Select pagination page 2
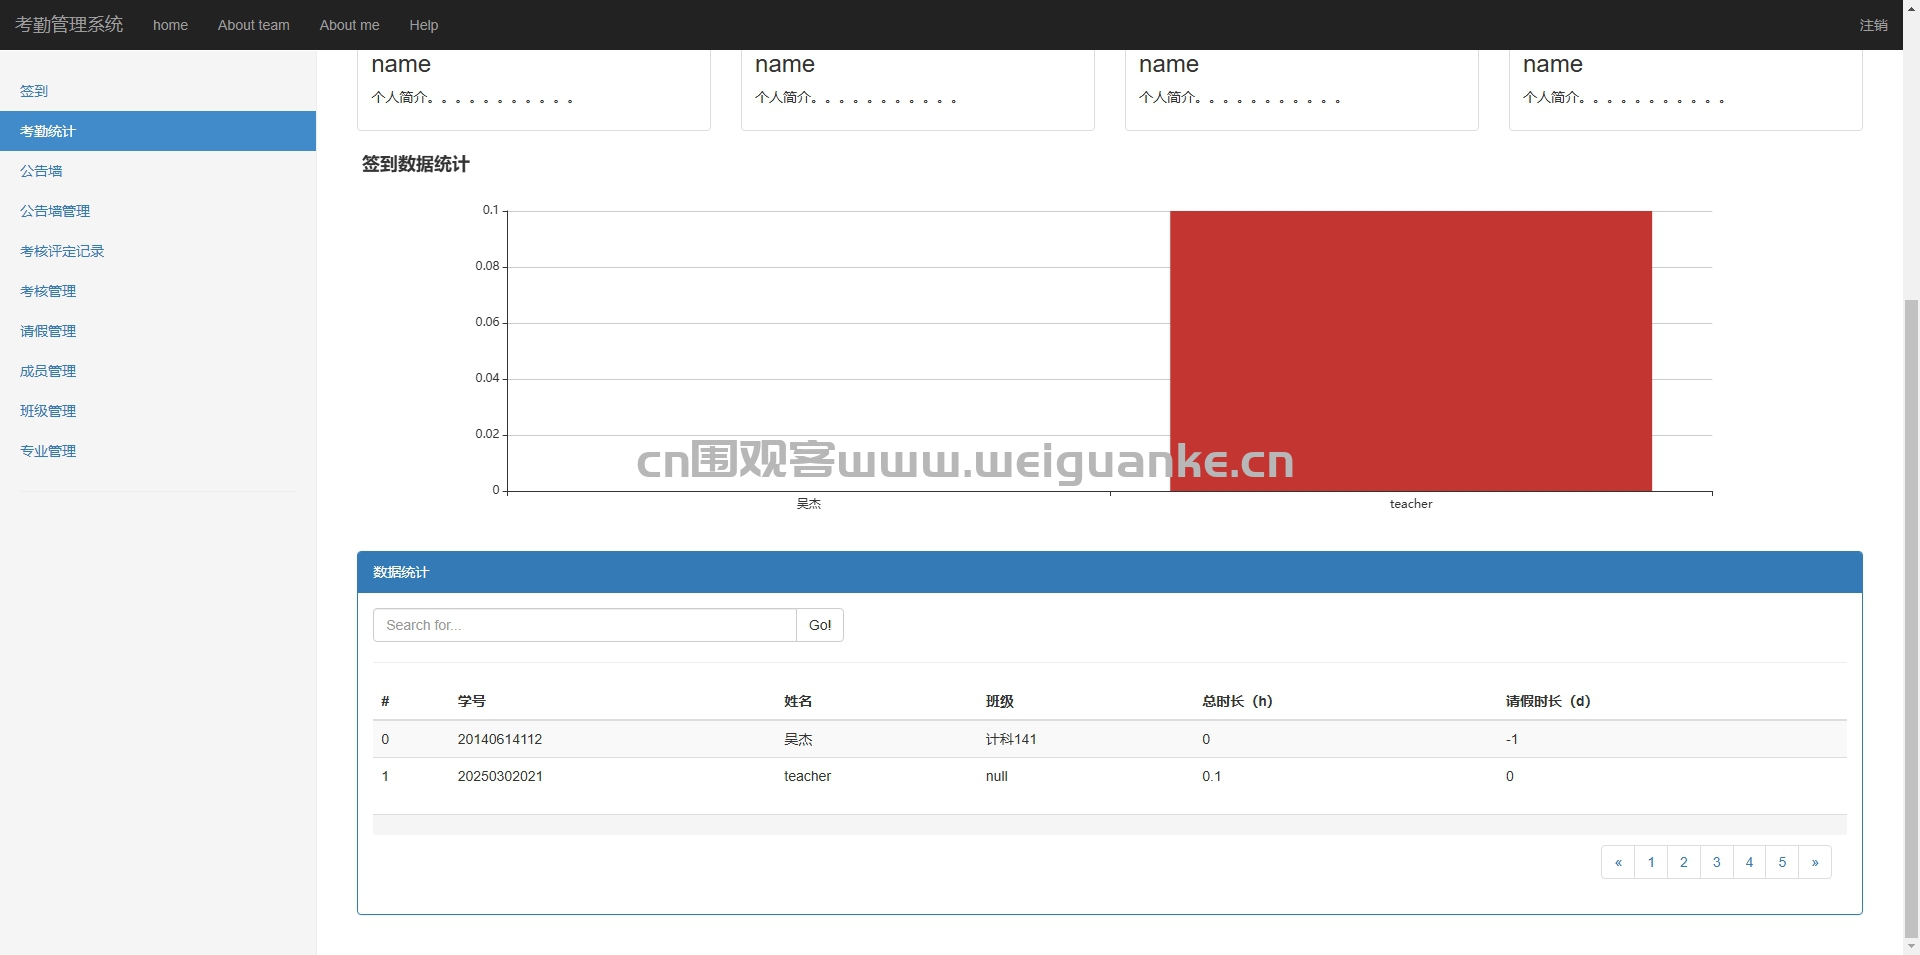Image resolution: width=1920 pixels, height=955 pixels. 1684,862
